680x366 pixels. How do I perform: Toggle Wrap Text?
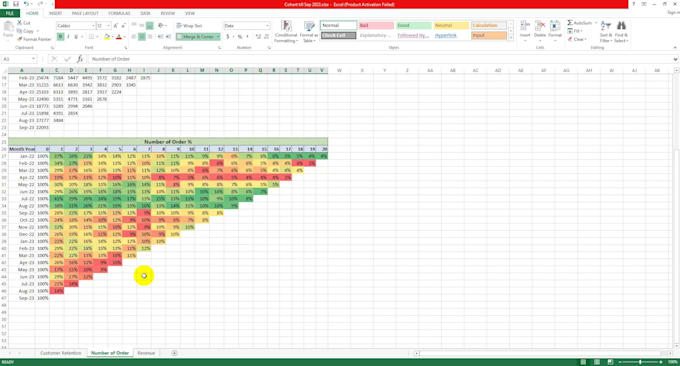[190, 26]
